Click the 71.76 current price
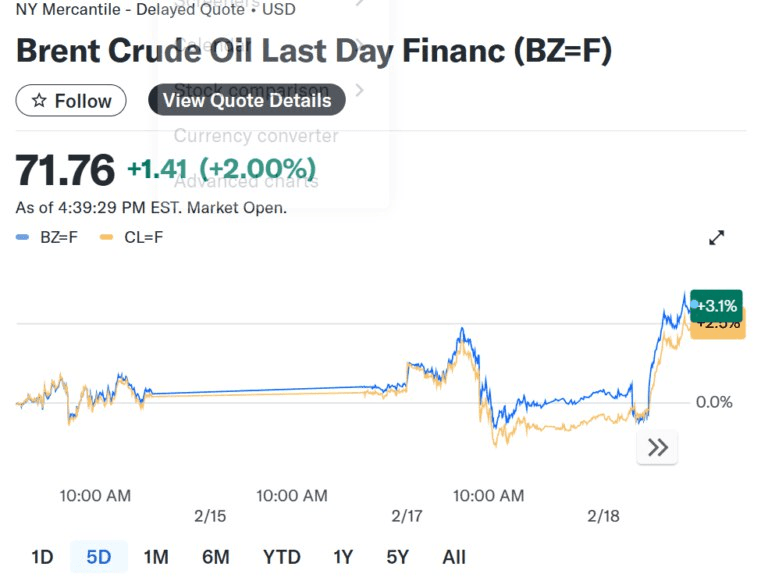768x588 pixels. pos(66,170)
